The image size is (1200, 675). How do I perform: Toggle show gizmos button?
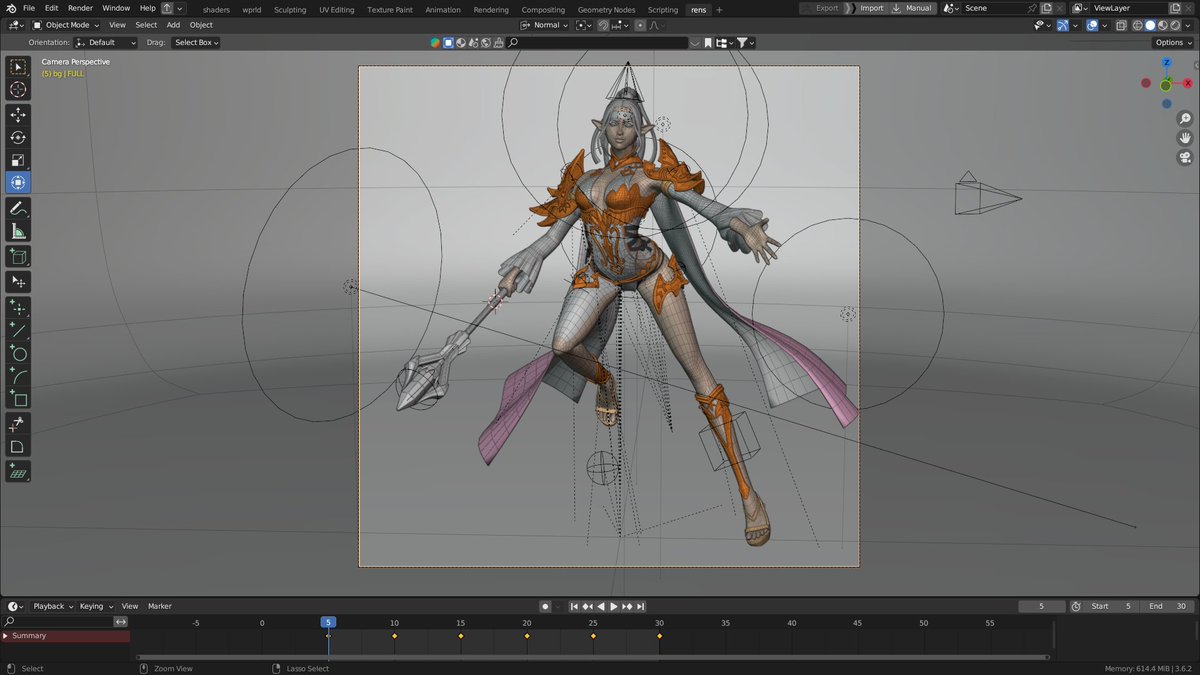(1065, 25)
